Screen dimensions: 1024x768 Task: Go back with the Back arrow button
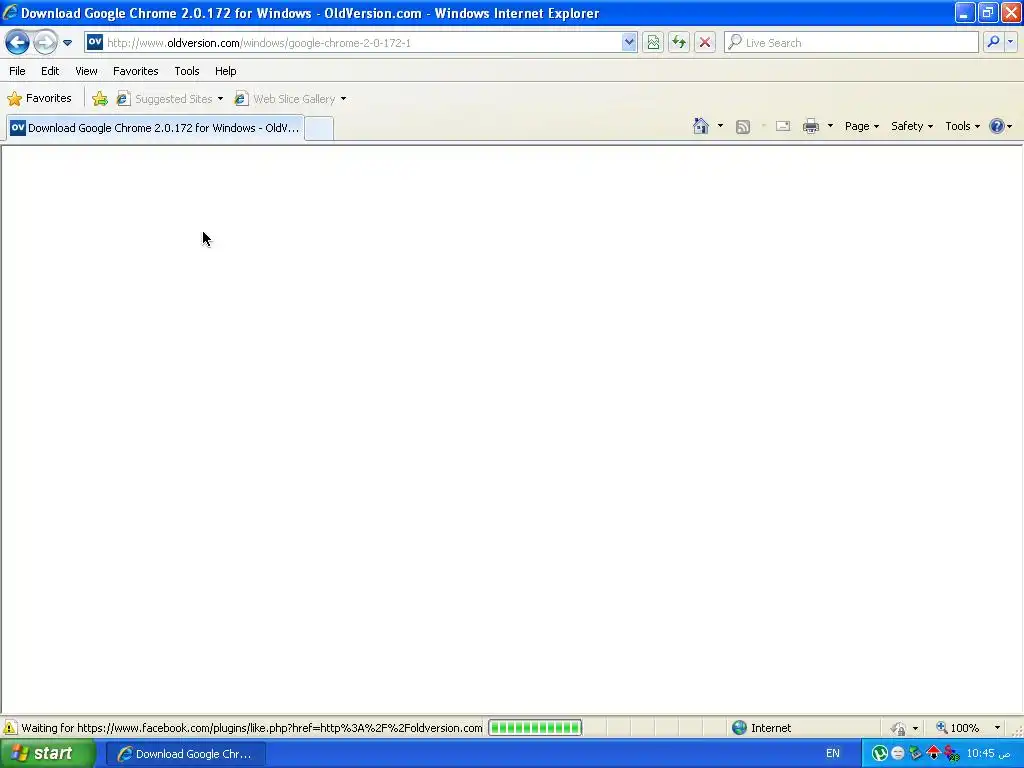17,42
